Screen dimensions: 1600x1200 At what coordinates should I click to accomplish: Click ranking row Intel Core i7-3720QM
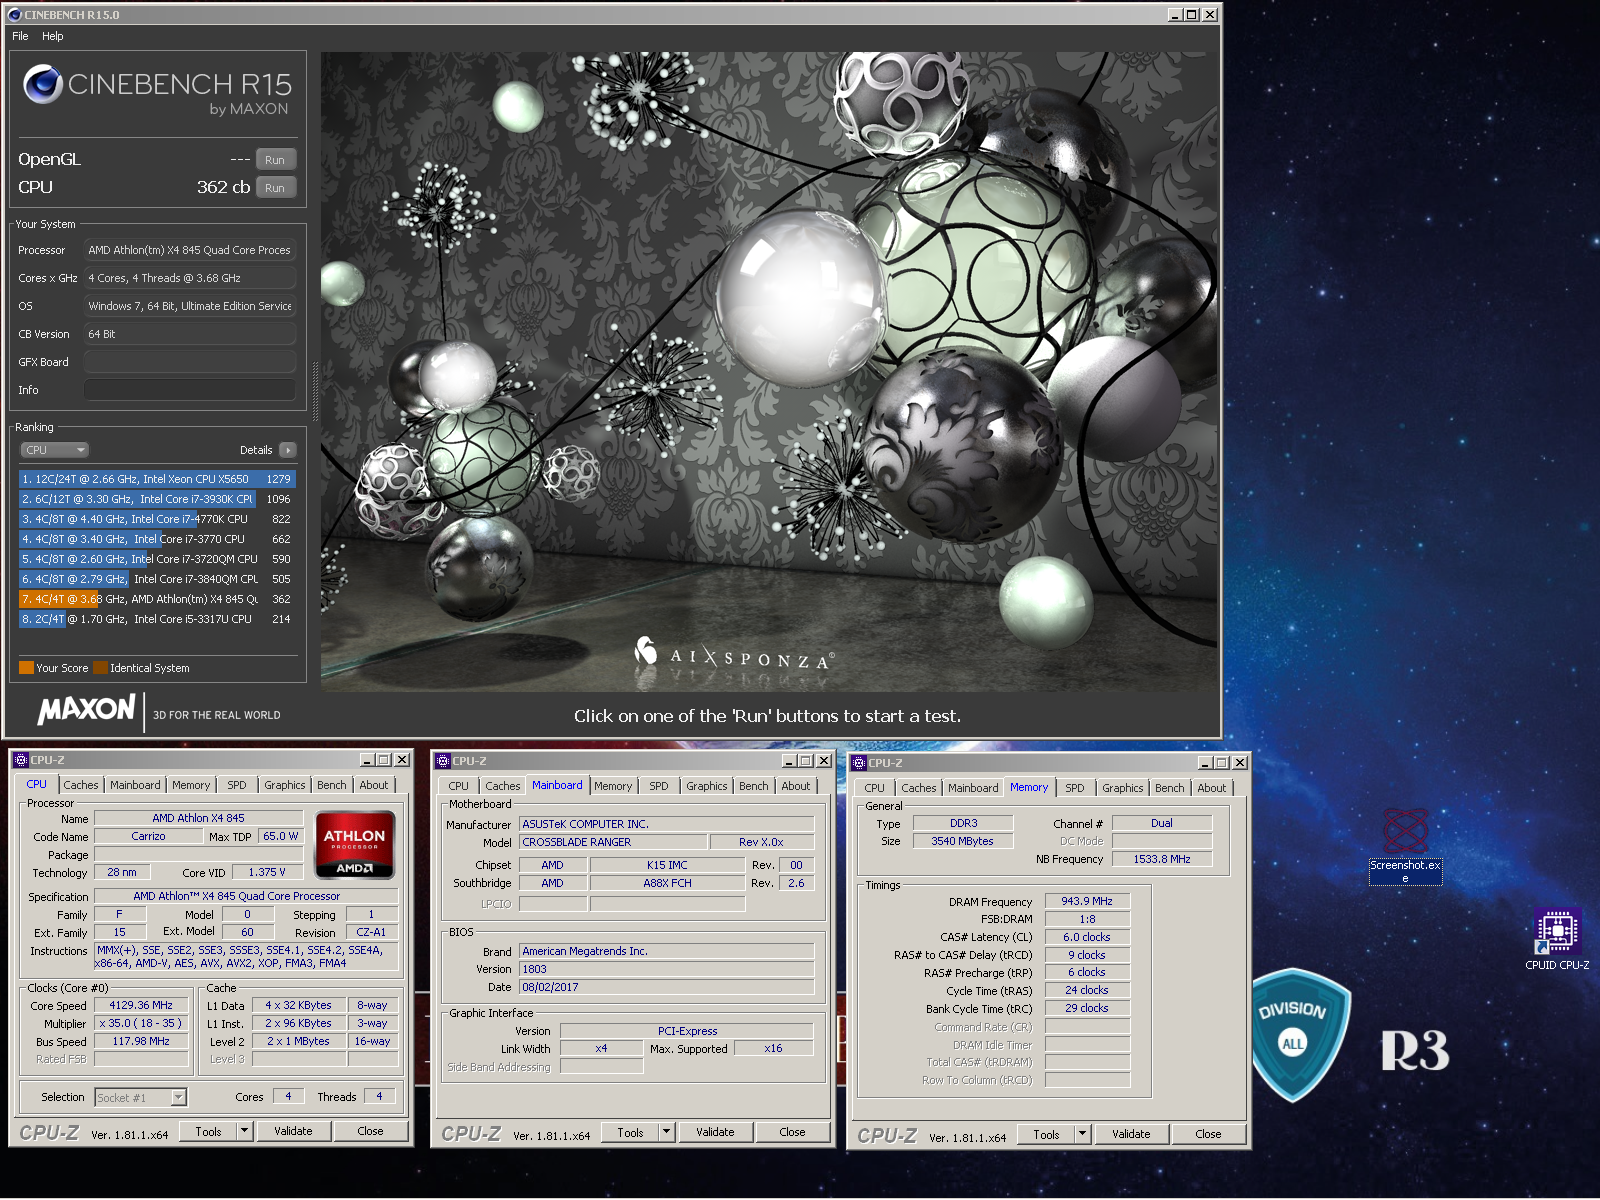[x=157, y=559]
